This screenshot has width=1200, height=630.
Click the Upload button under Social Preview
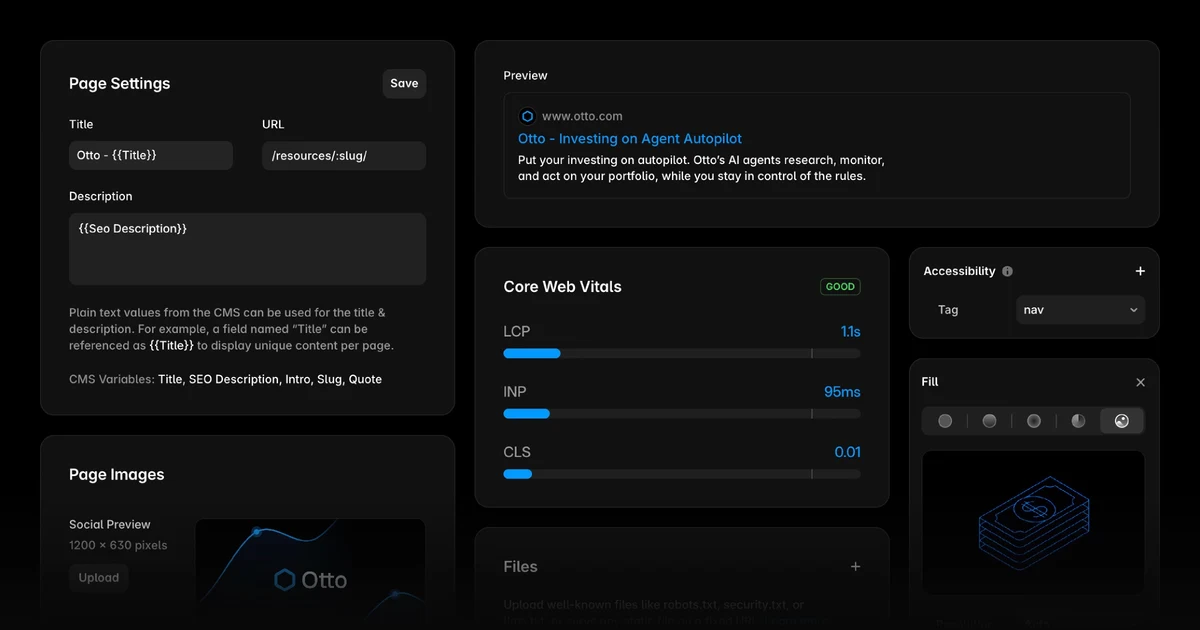(x=99, y=577)
